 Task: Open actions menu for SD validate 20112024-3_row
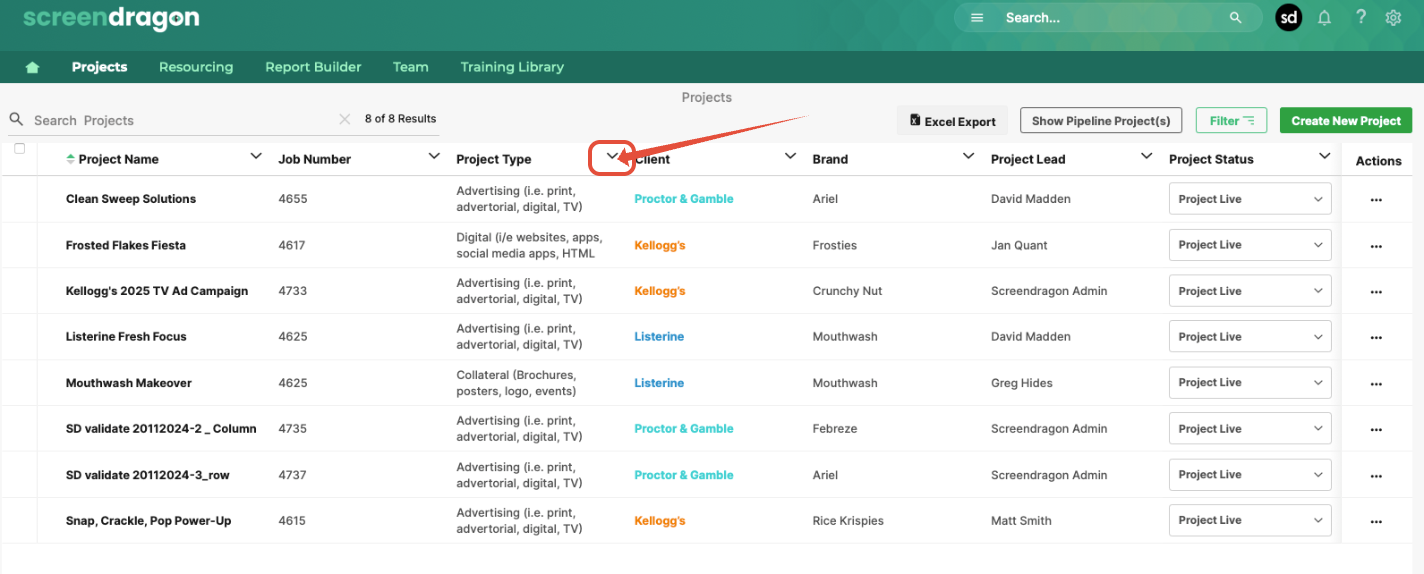click(x=1376, y=475)
